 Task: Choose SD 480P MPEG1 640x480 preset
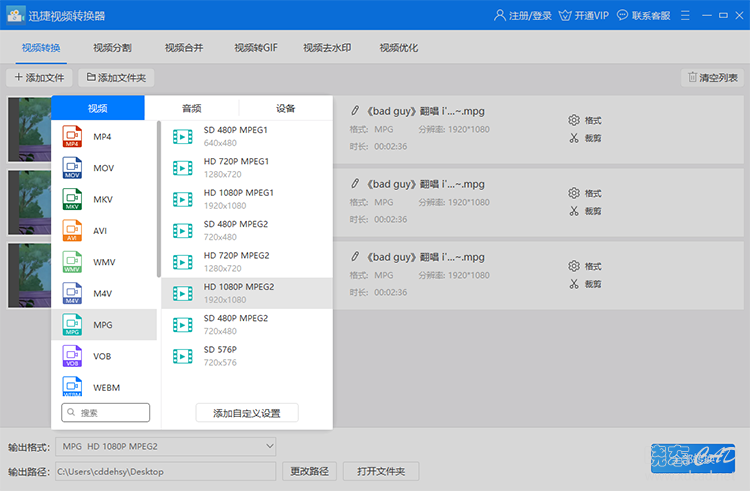(247, 136)
